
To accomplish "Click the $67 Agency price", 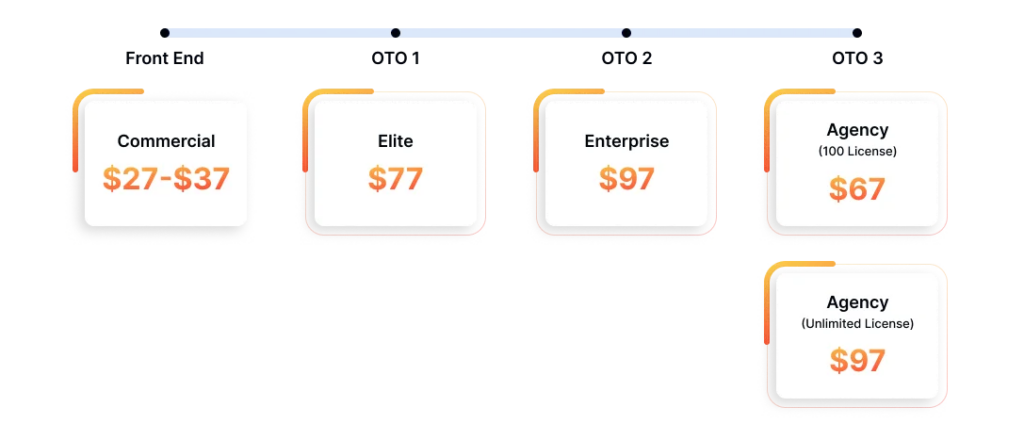I will (x=857, y=189).
